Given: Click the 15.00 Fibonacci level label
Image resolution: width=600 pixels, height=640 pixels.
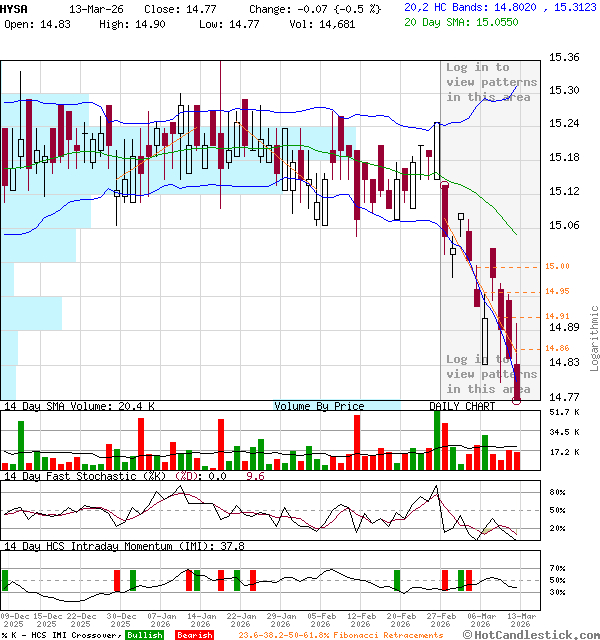Looking at the screenshot, I should click(x=557, y=266).
